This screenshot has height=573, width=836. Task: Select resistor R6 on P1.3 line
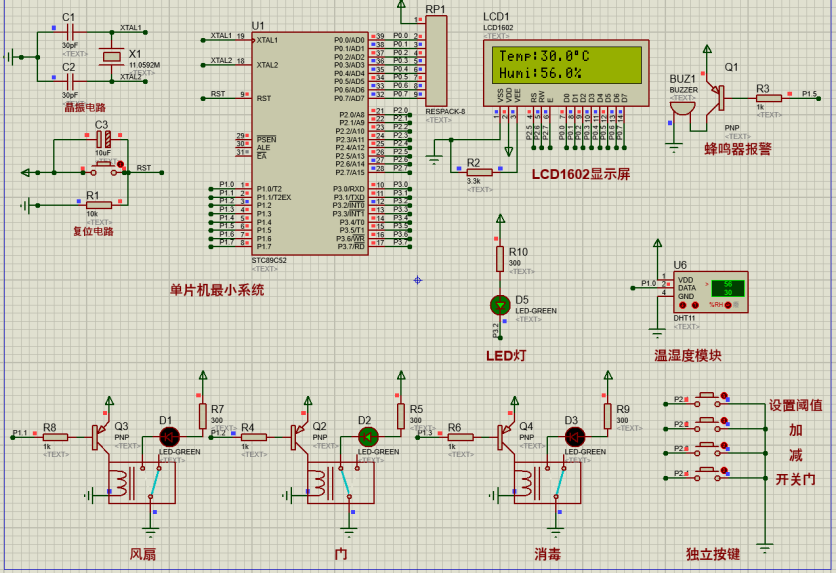(460, 437)
